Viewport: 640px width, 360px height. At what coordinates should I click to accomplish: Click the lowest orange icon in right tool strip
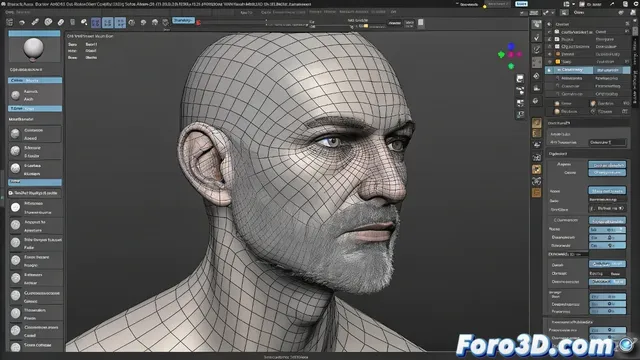tap(537, 192)
